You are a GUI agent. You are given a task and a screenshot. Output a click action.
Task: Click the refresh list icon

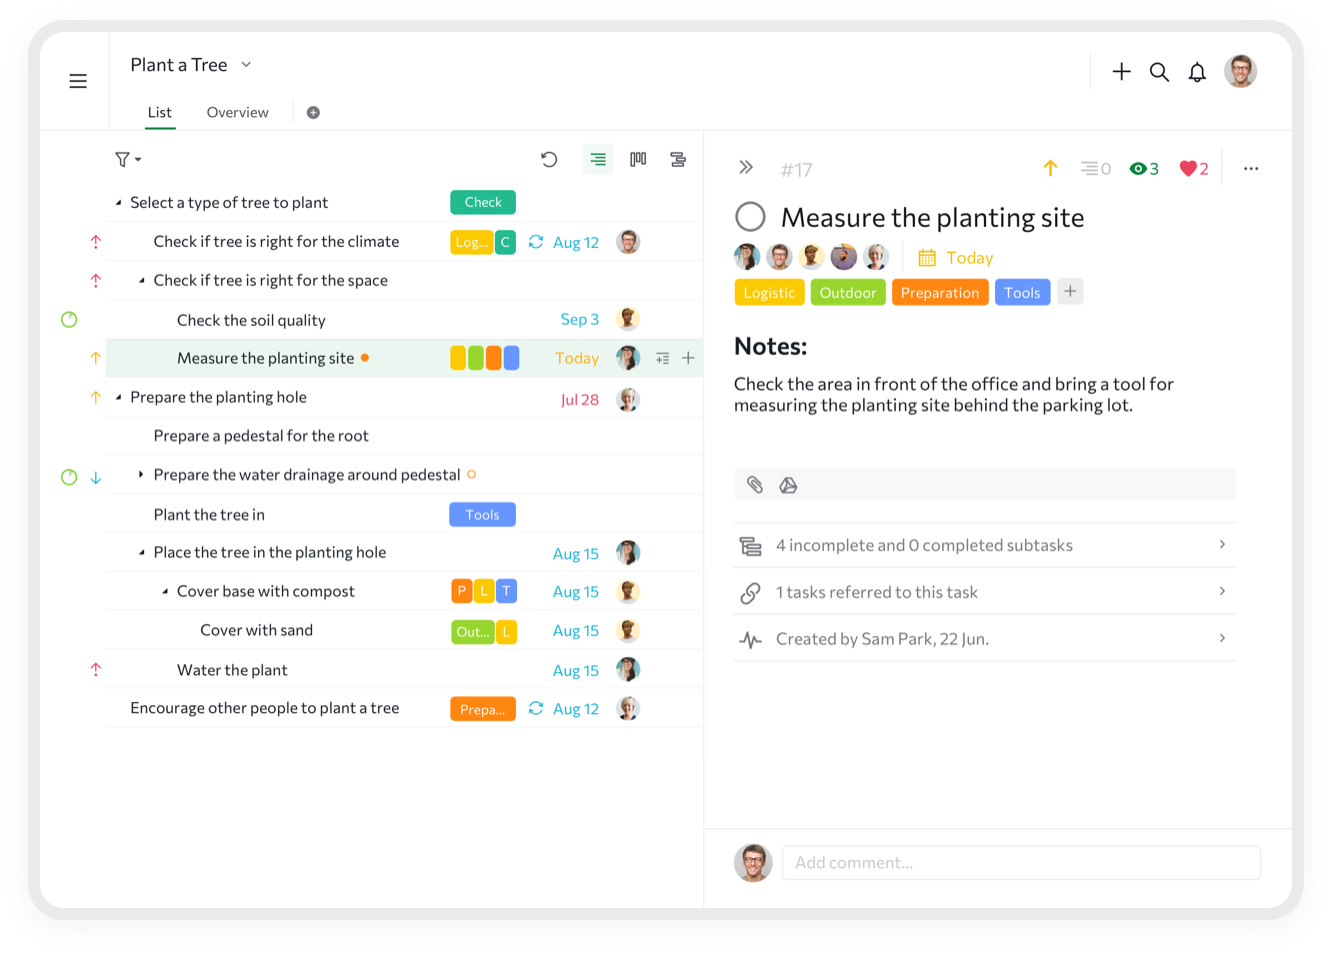549,159
